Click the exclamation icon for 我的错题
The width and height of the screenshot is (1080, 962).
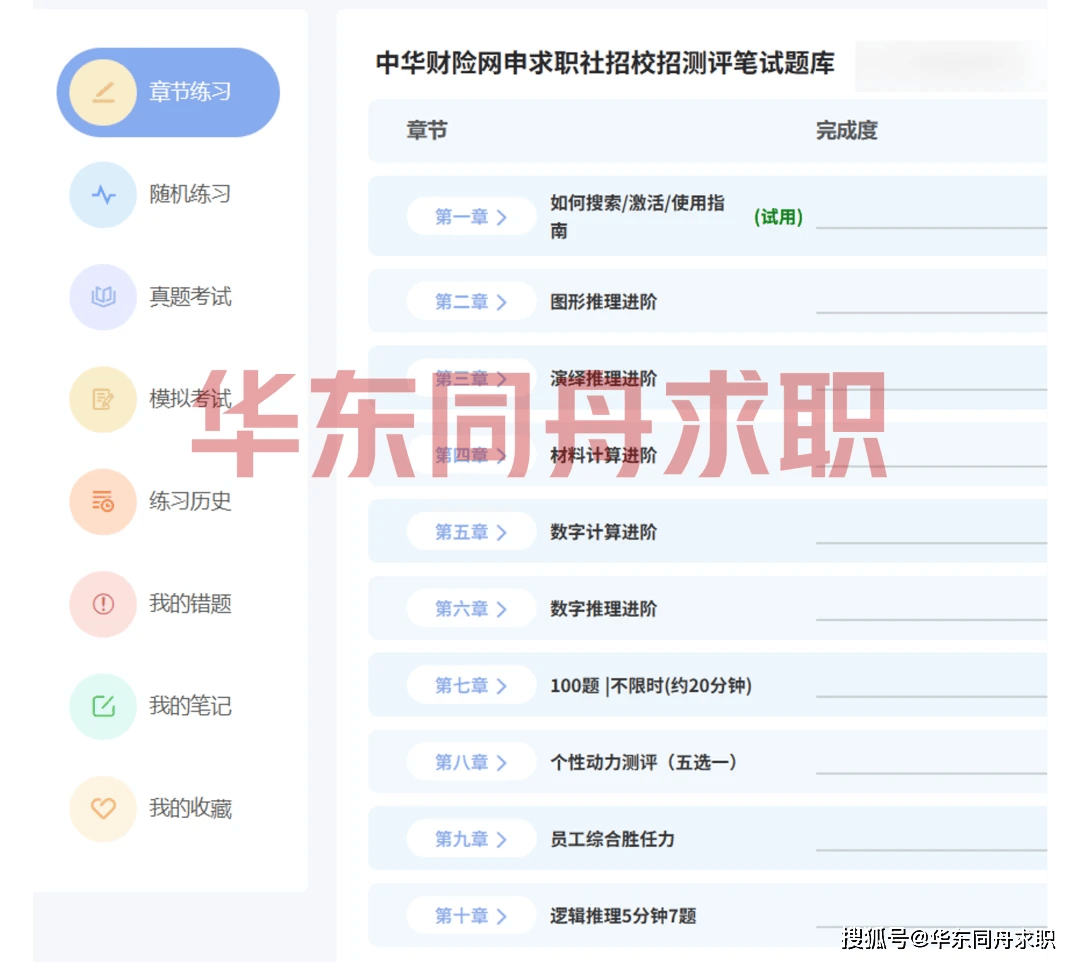pos(103,604)
